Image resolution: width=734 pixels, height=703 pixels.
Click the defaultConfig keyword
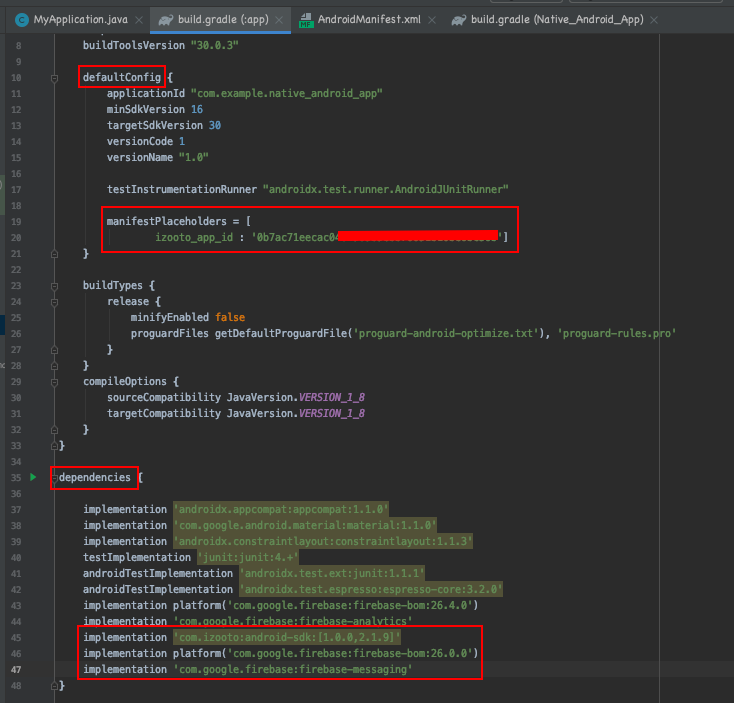point(122,77)
